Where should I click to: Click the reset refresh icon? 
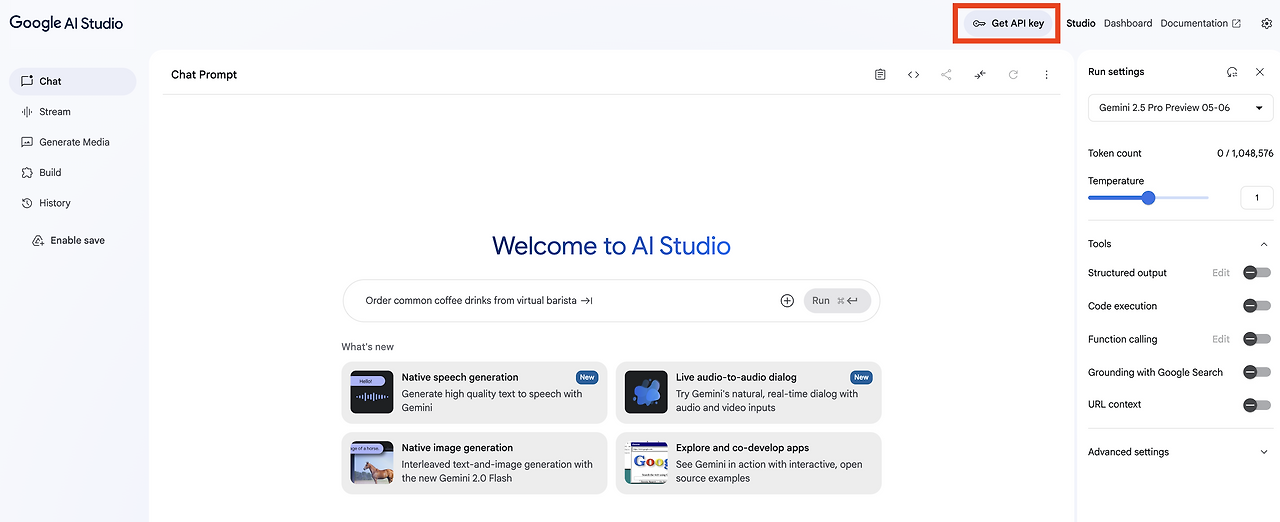coord(1013,75)
